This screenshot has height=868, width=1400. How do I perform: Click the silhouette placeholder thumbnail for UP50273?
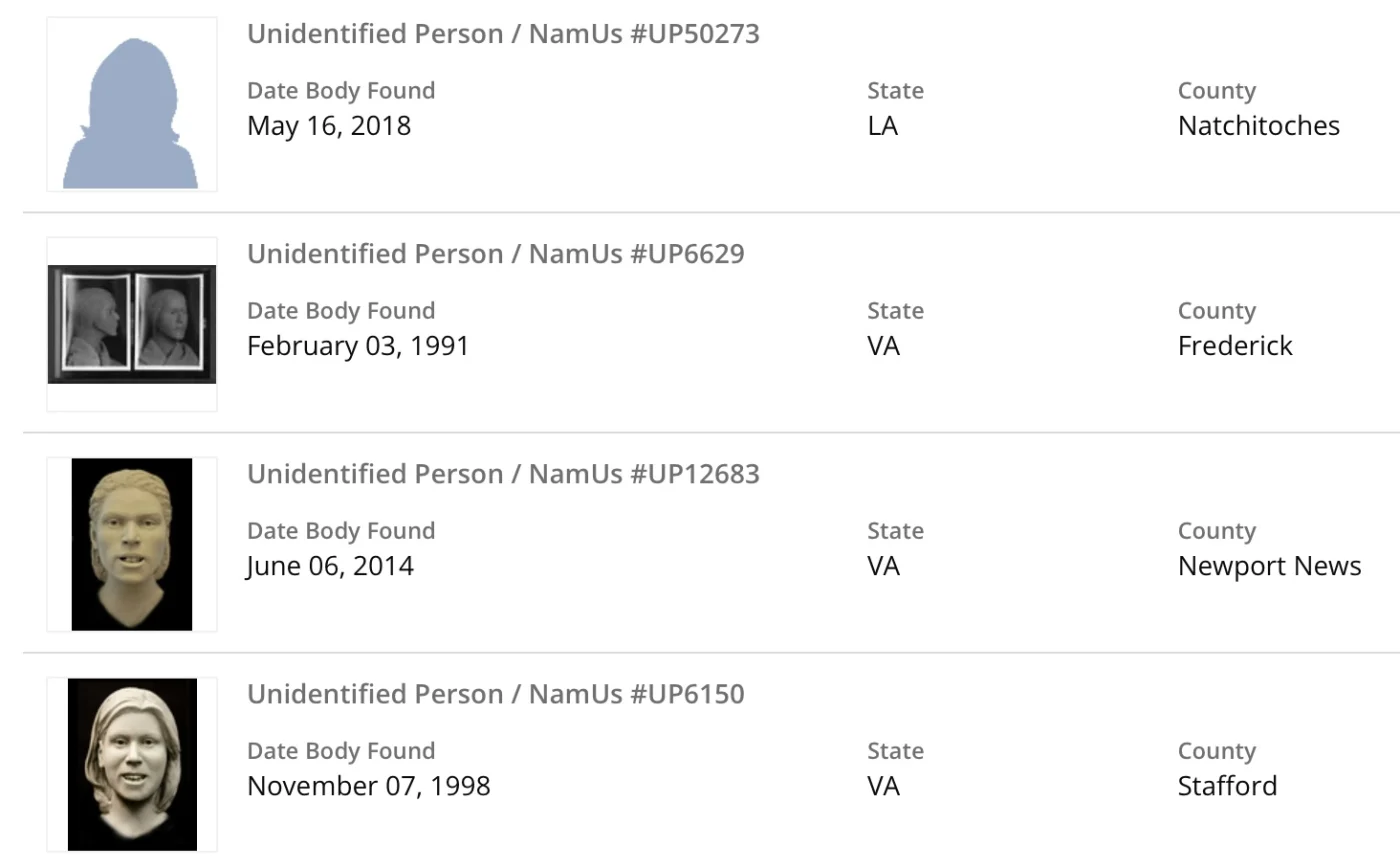[132, 105]
